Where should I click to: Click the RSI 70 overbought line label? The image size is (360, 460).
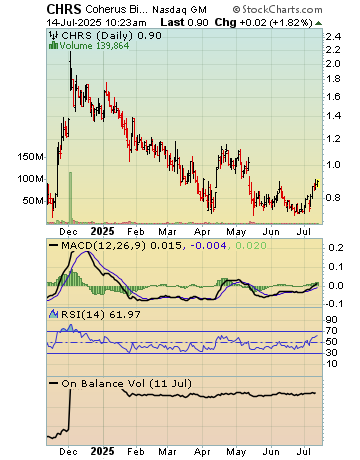[x=331, y=331]
